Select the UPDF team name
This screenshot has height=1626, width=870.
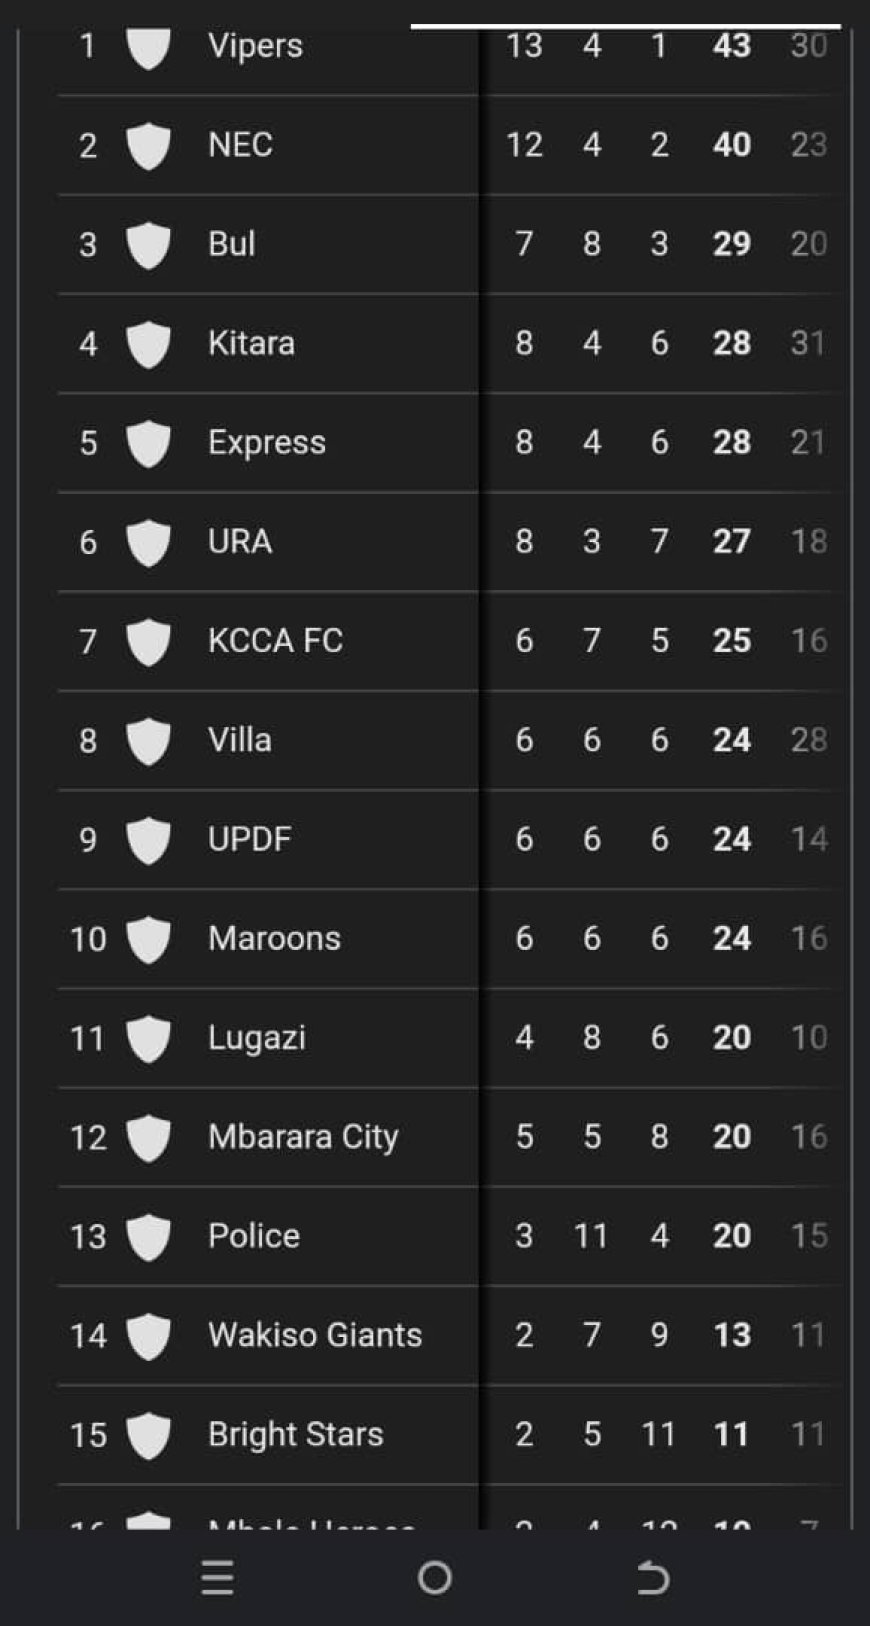[249, 839]
